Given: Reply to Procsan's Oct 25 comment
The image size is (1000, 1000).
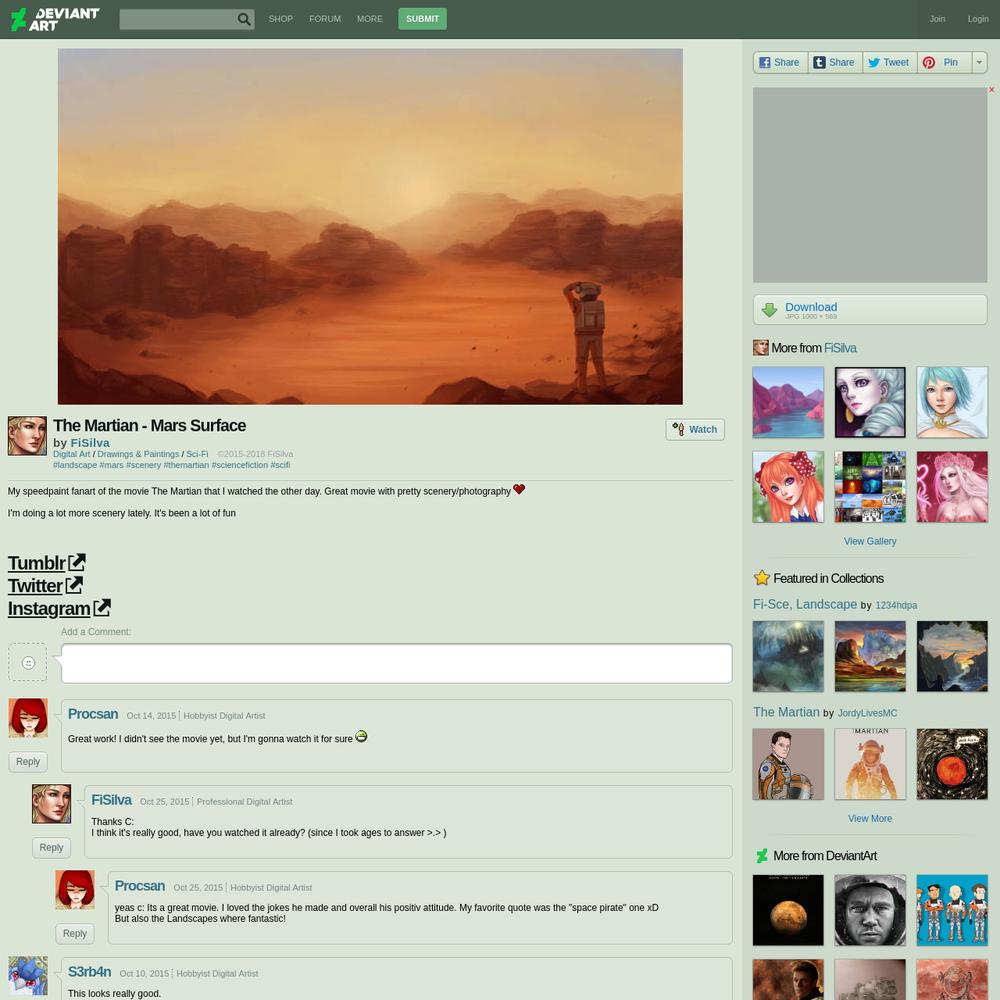Looking at the screenshot, I should coord(75,934).
